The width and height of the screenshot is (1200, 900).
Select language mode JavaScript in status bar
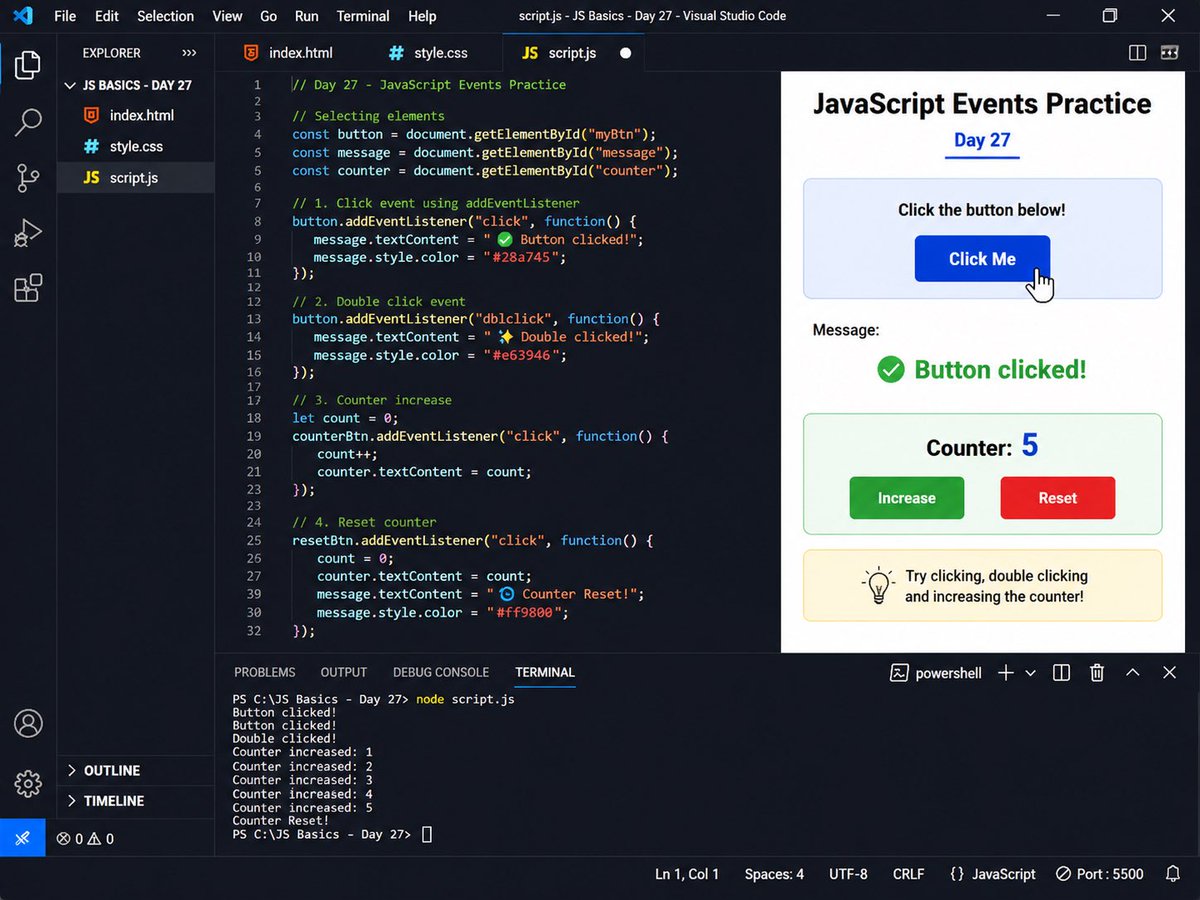pos(992,874)
